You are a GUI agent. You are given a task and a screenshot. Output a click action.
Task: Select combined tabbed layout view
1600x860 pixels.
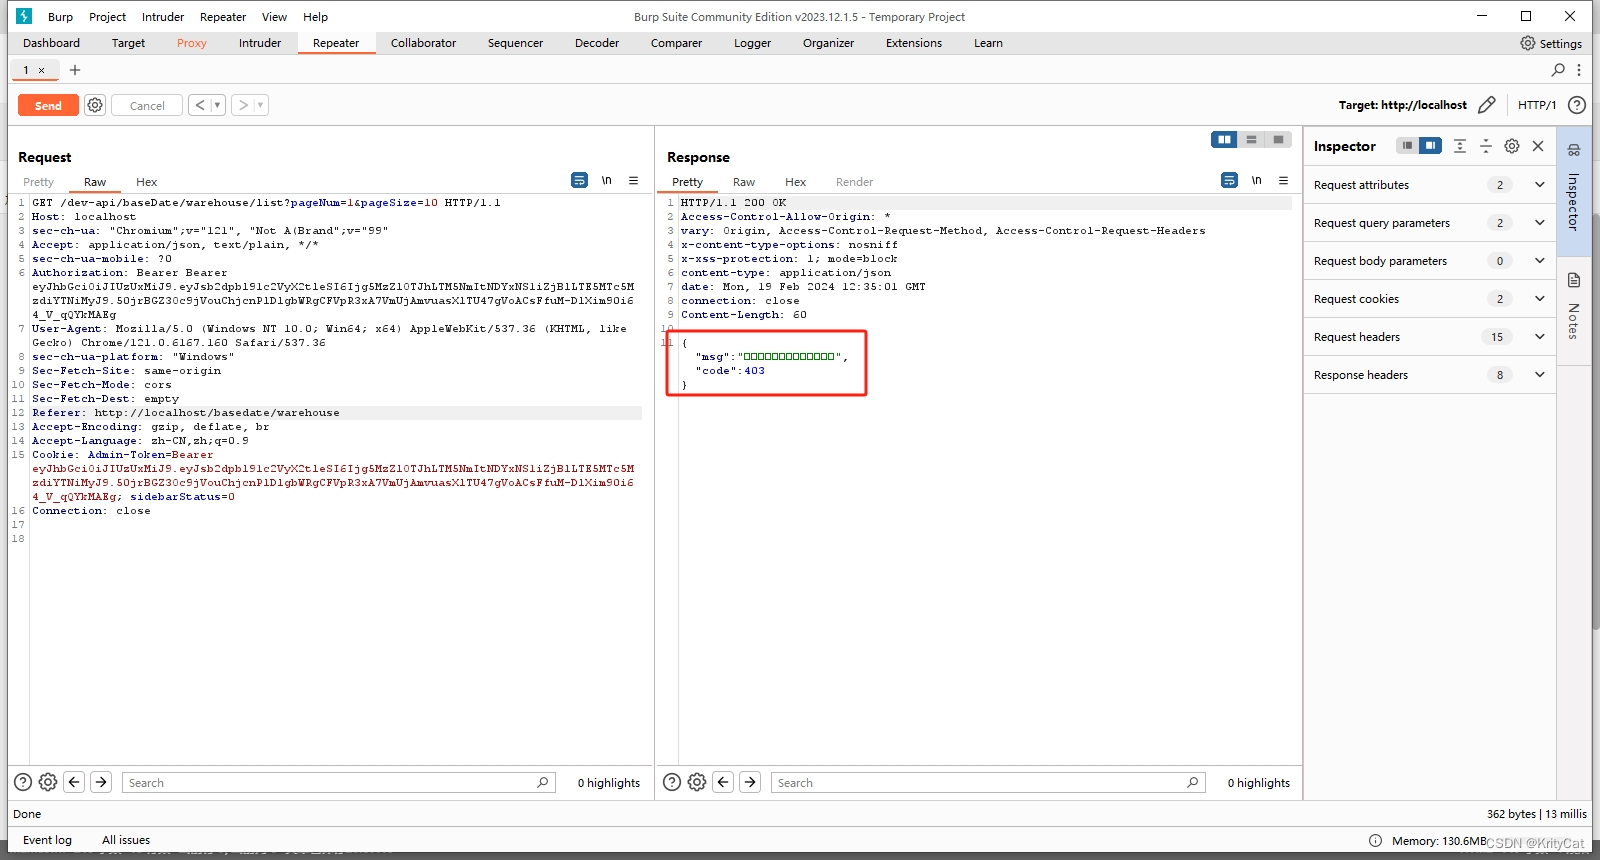[1278, 140]
